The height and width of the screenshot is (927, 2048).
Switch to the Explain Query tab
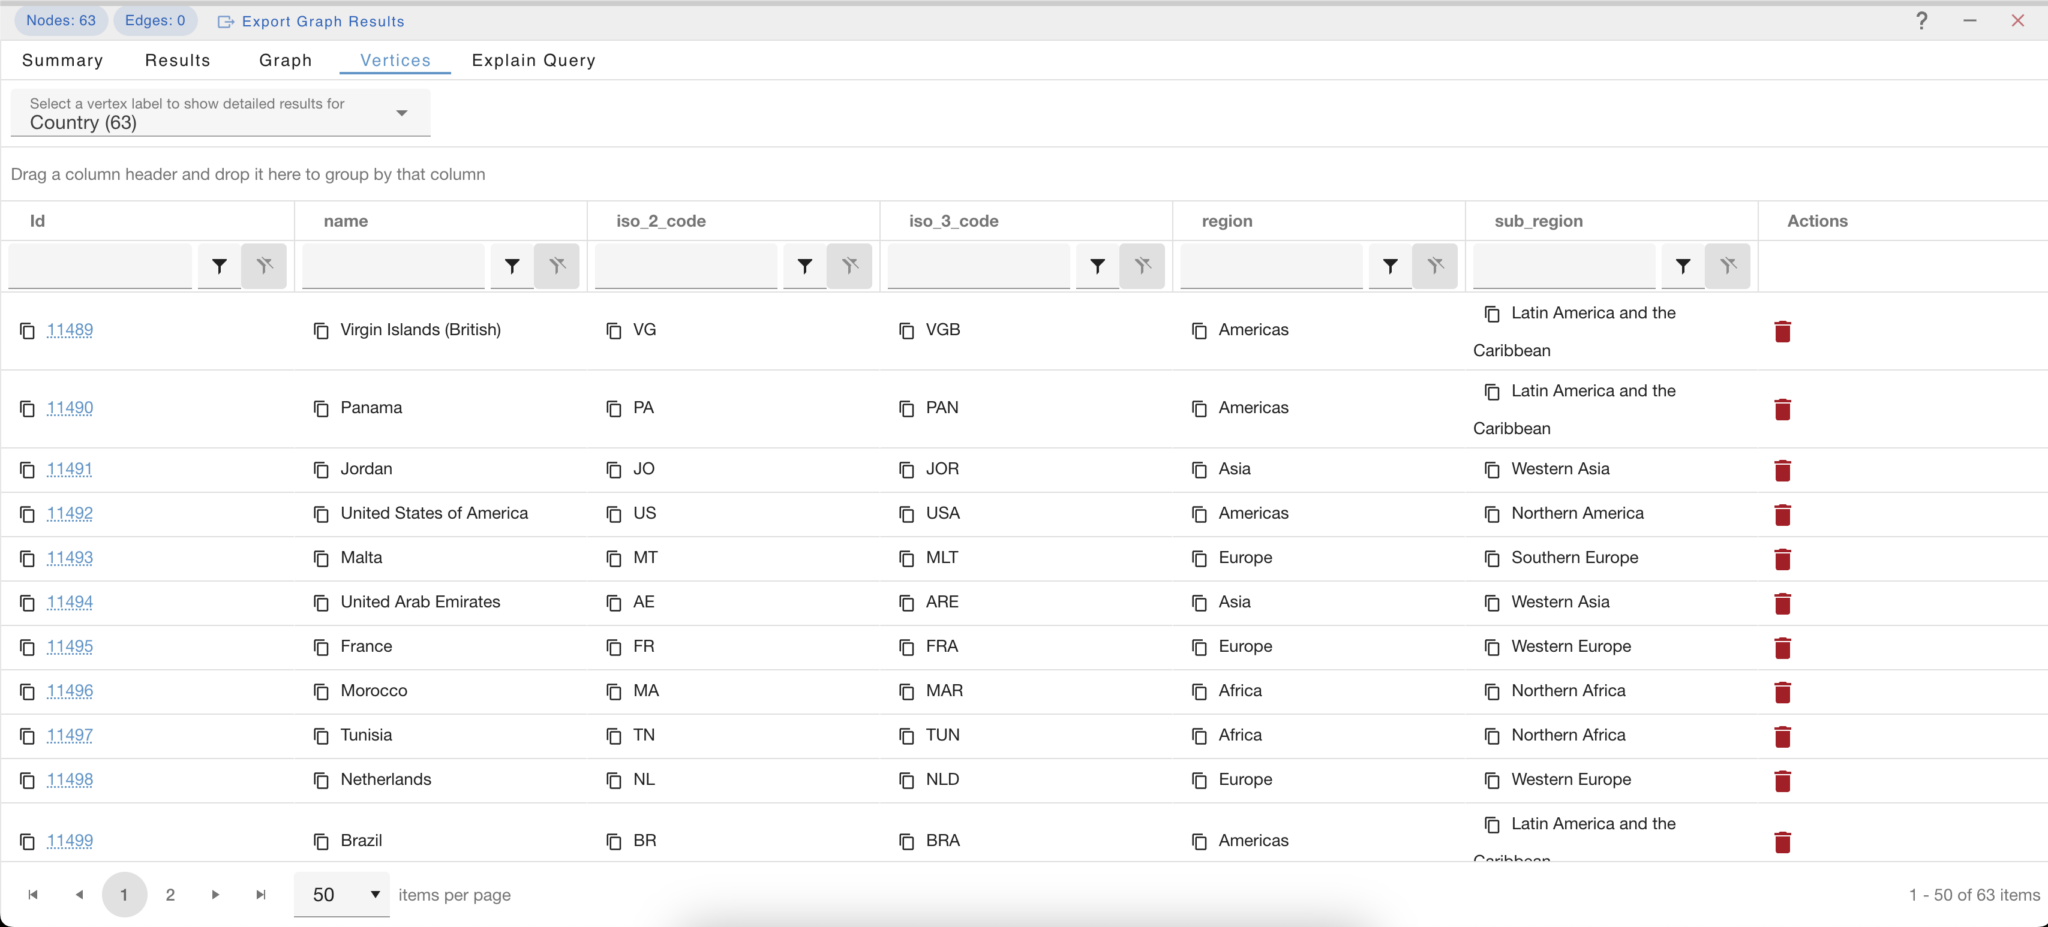pos(533,60)
